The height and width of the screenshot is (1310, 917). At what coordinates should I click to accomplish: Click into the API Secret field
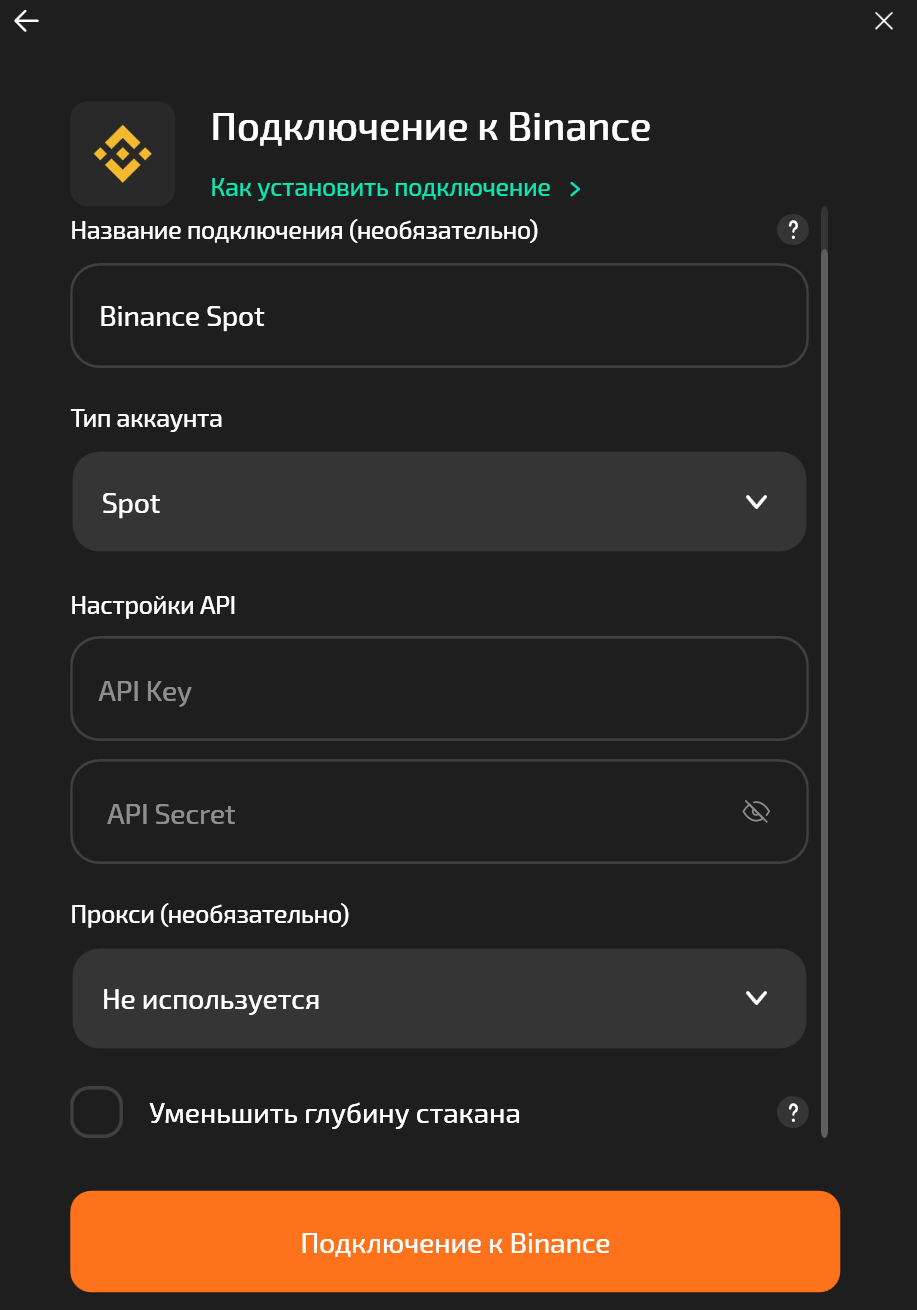410,813
